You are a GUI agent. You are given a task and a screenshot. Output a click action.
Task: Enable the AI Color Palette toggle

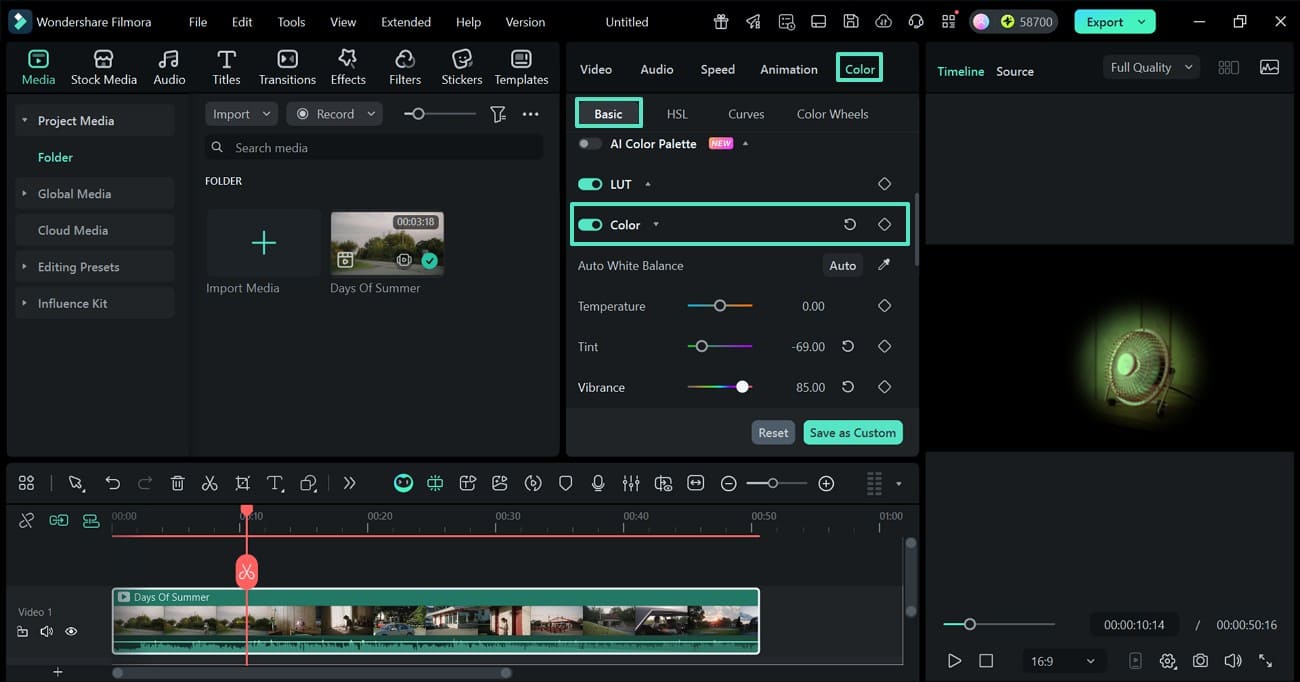pos(589,143)
